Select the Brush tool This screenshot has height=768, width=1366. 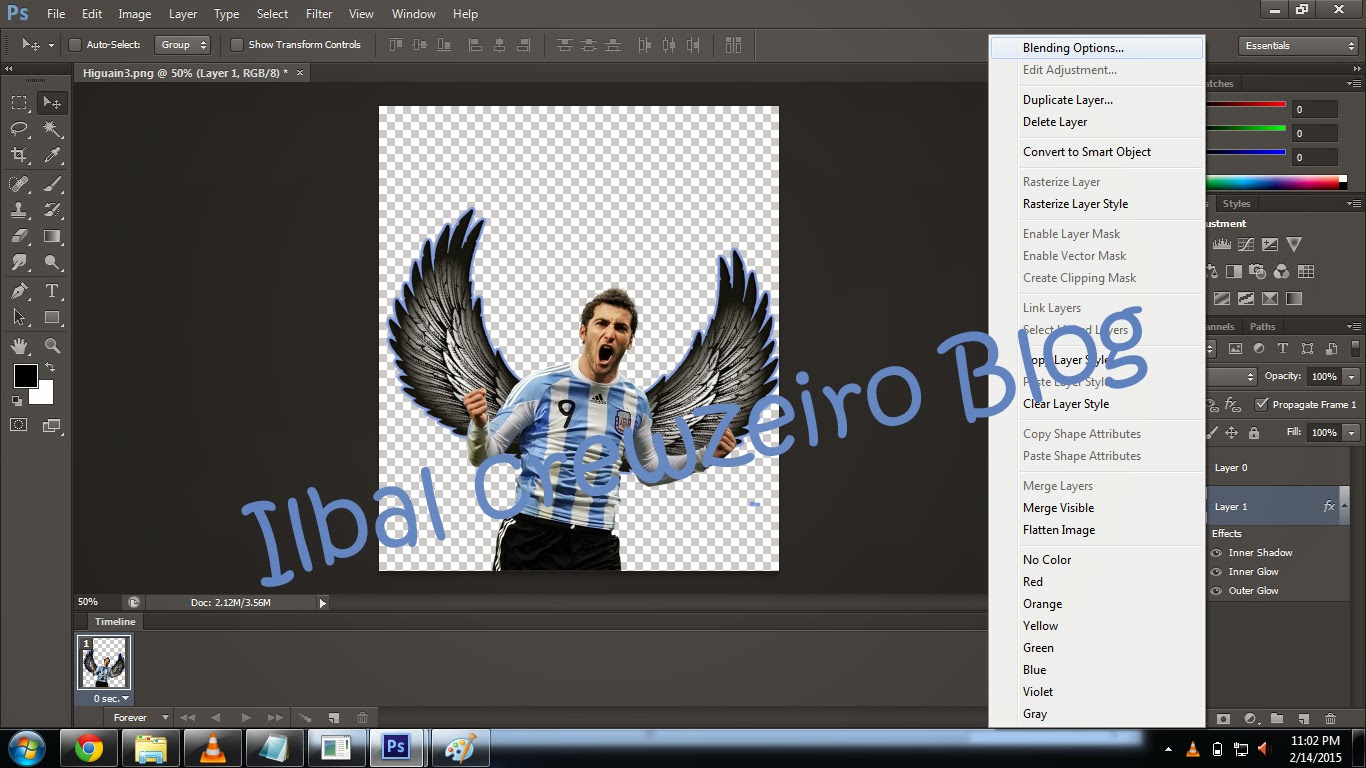click(x=52, y=183)
